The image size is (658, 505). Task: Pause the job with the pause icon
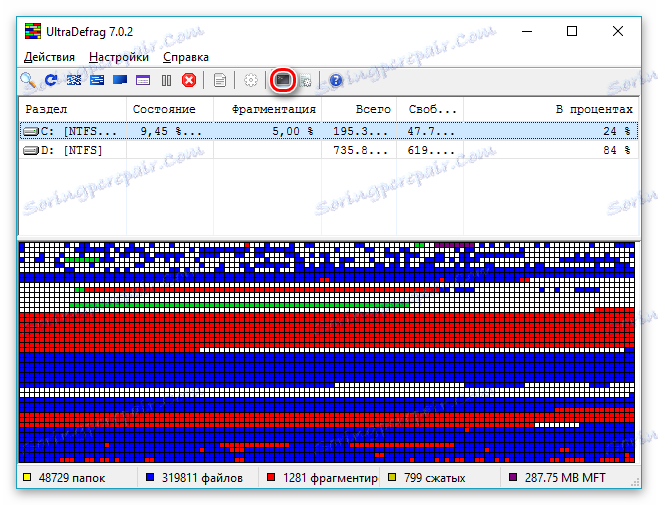tap(166, 80)
